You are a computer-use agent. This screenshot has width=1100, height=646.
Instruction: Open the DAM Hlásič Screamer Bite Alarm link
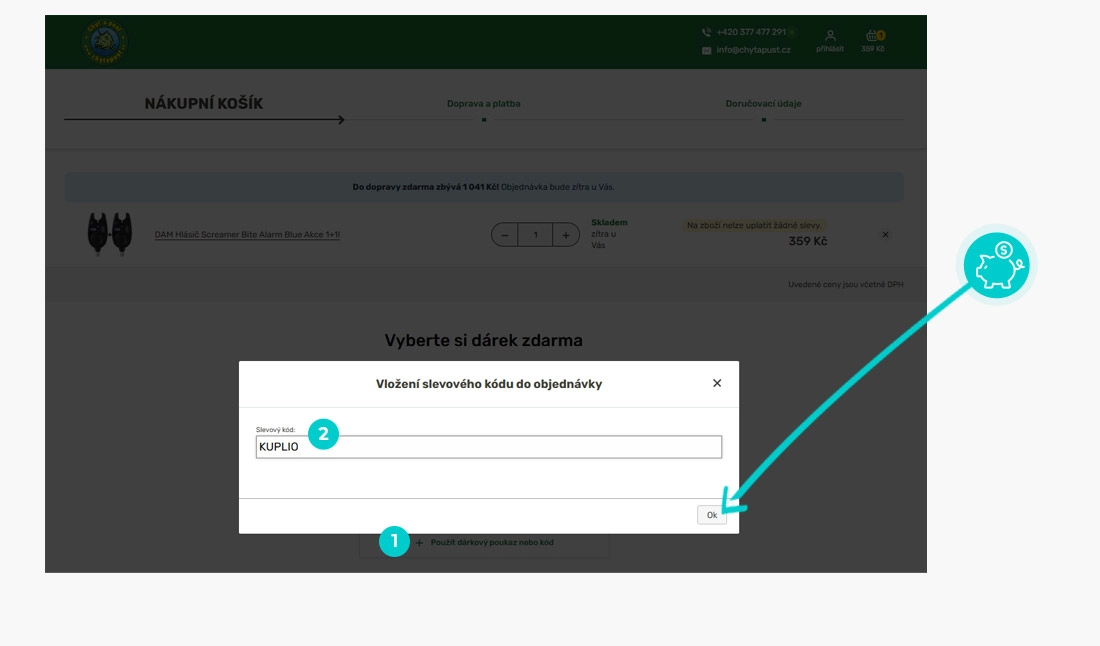247,235
